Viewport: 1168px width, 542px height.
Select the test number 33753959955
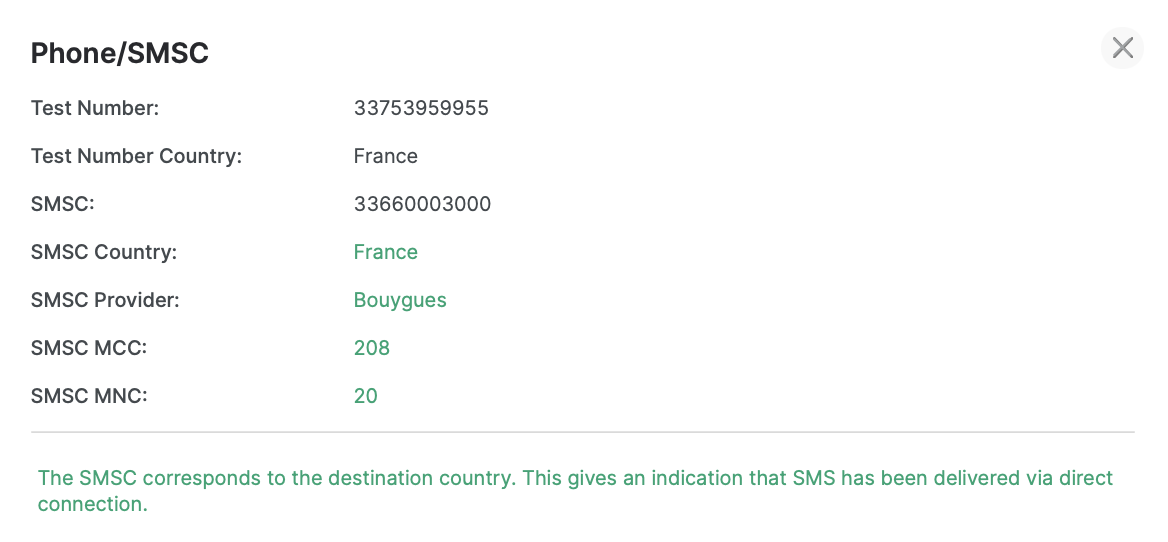click(421, 108)
